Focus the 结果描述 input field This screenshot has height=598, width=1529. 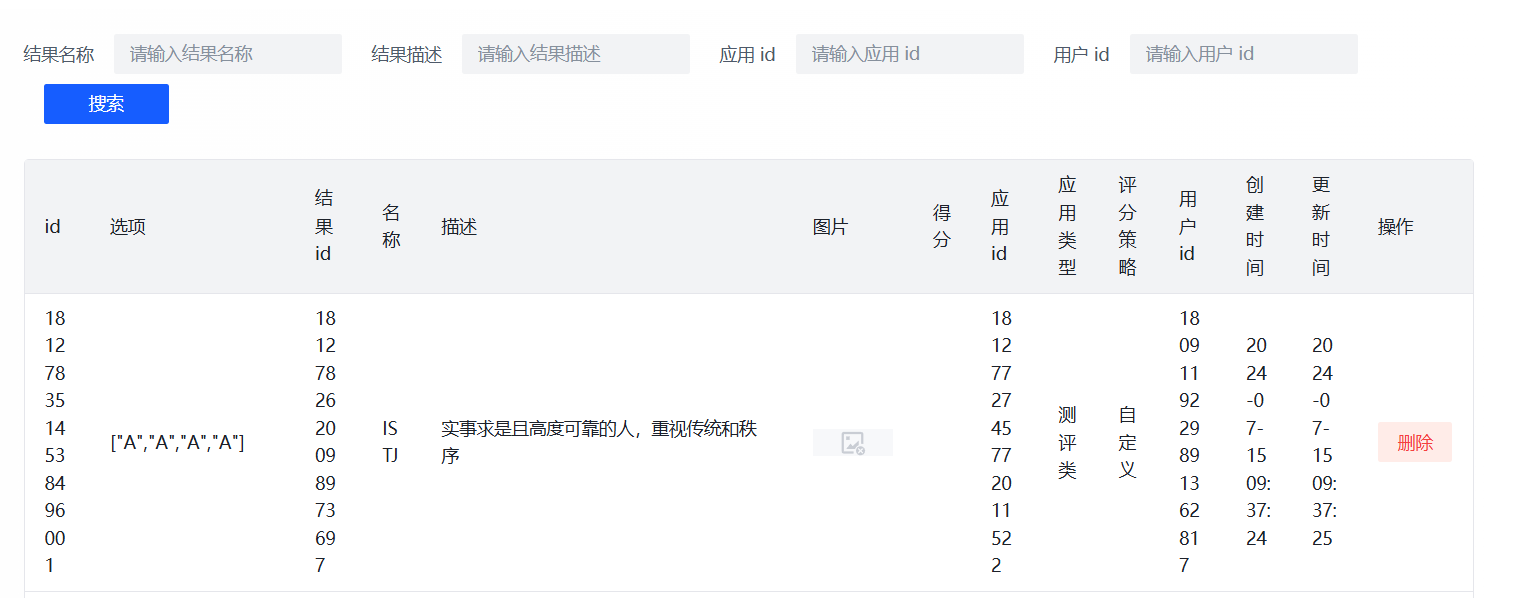point(576,54)
